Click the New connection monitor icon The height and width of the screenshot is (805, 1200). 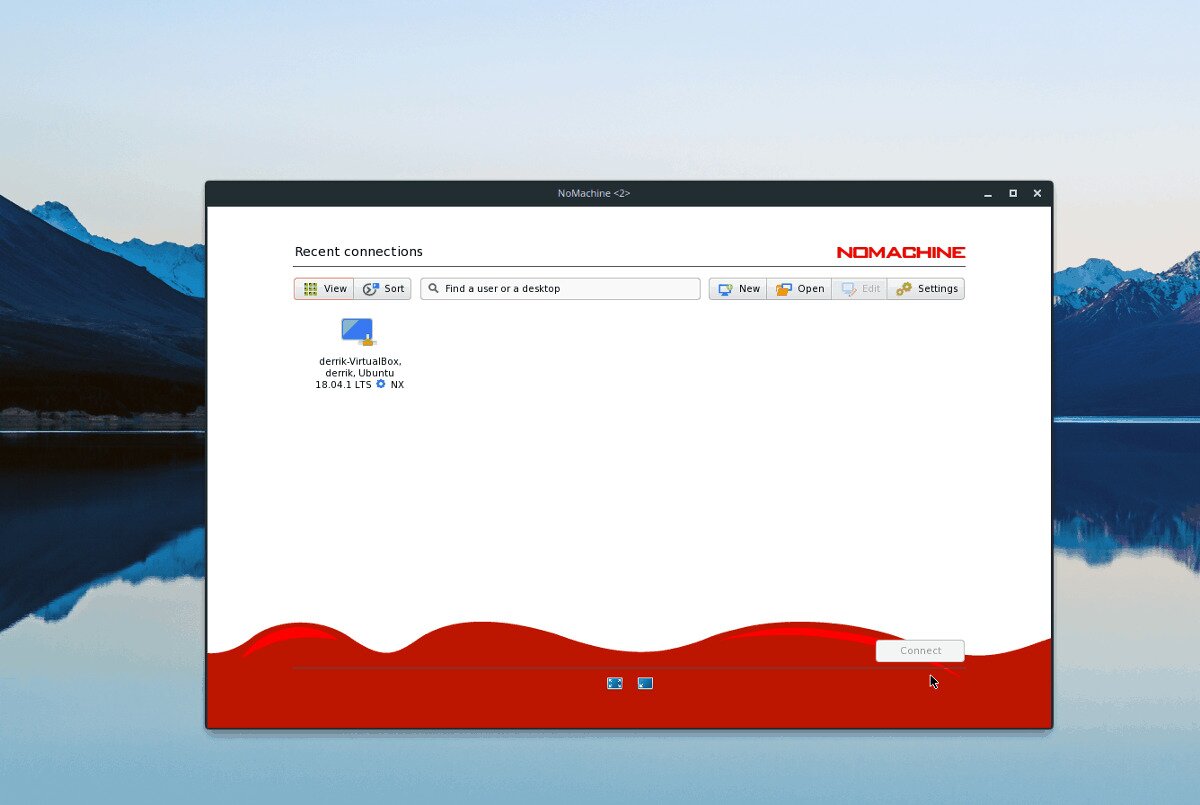(726, 288)
